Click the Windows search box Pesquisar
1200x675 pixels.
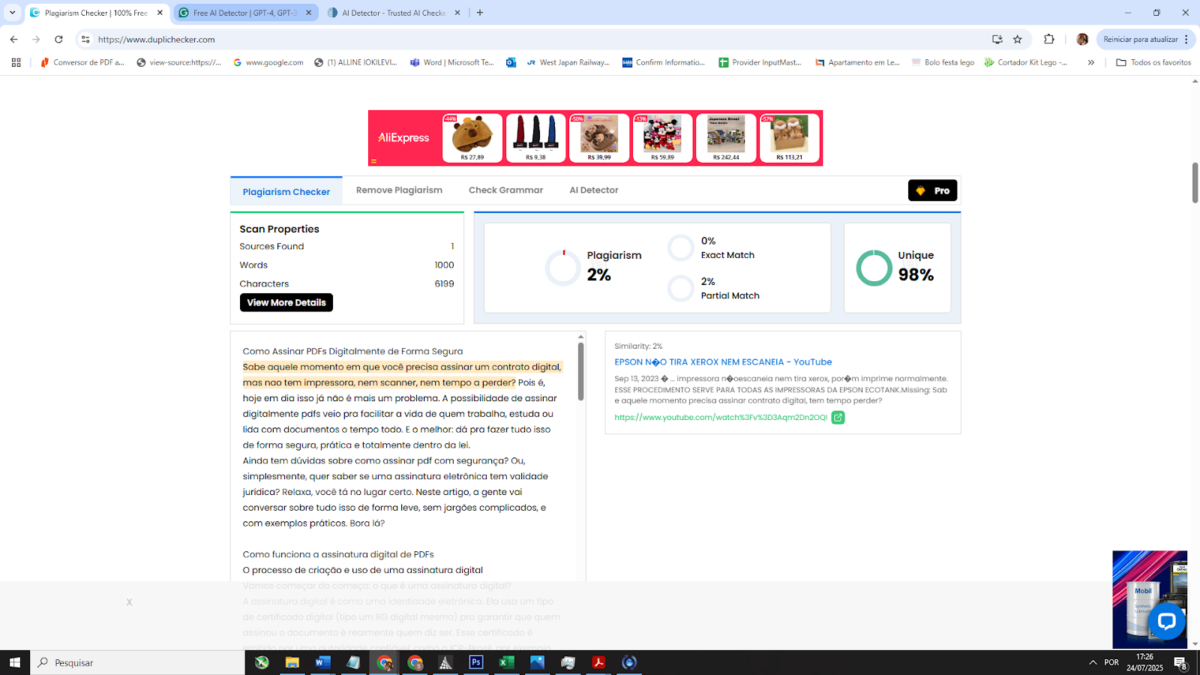point(137,662)
